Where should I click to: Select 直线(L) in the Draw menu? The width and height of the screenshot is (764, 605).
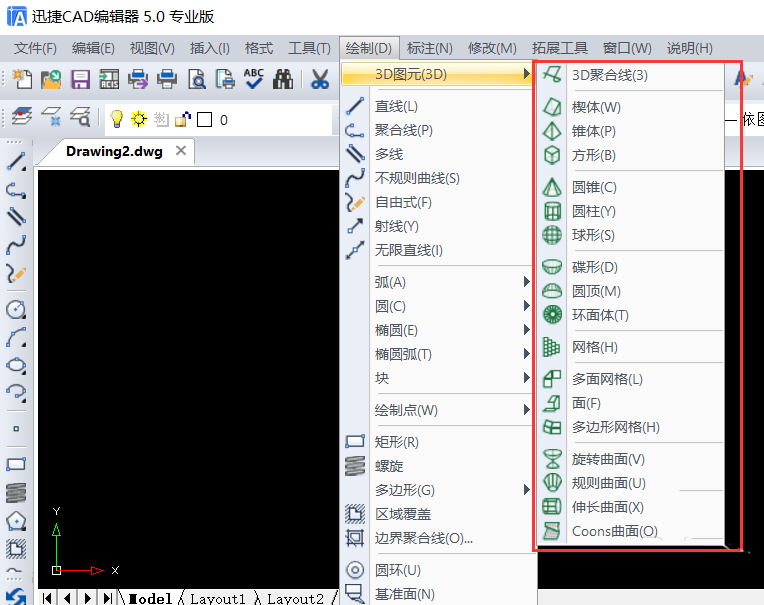coord(437,106)
